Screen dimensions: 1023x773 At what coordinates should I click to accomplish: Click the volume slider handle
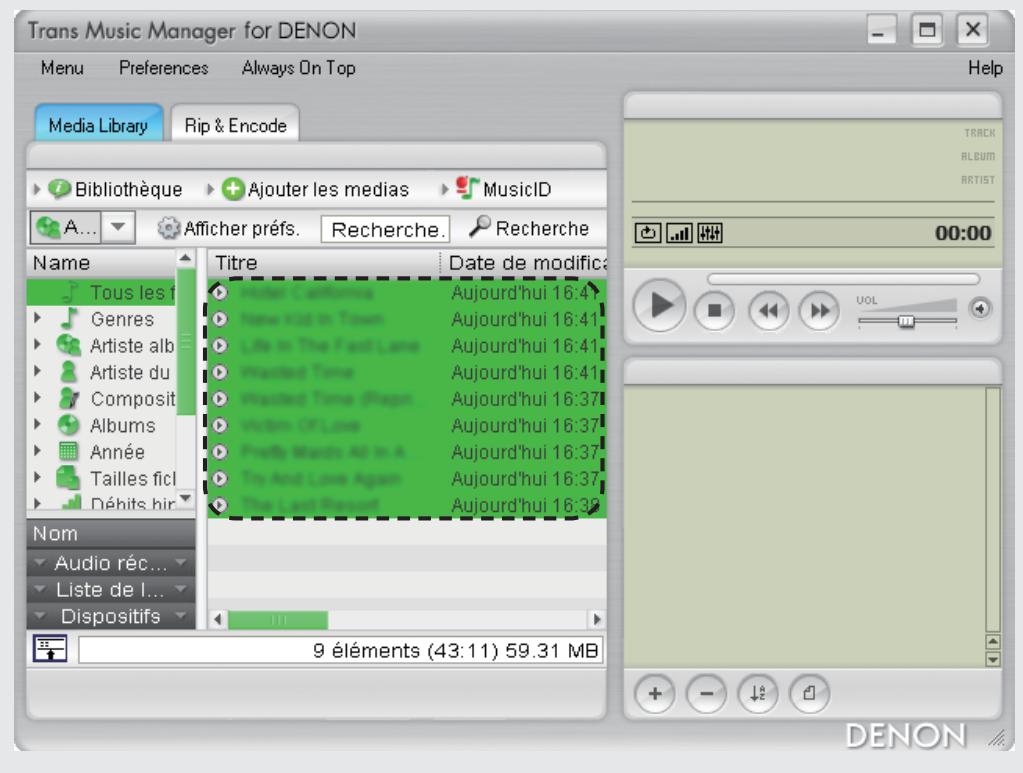coord(906,321)
